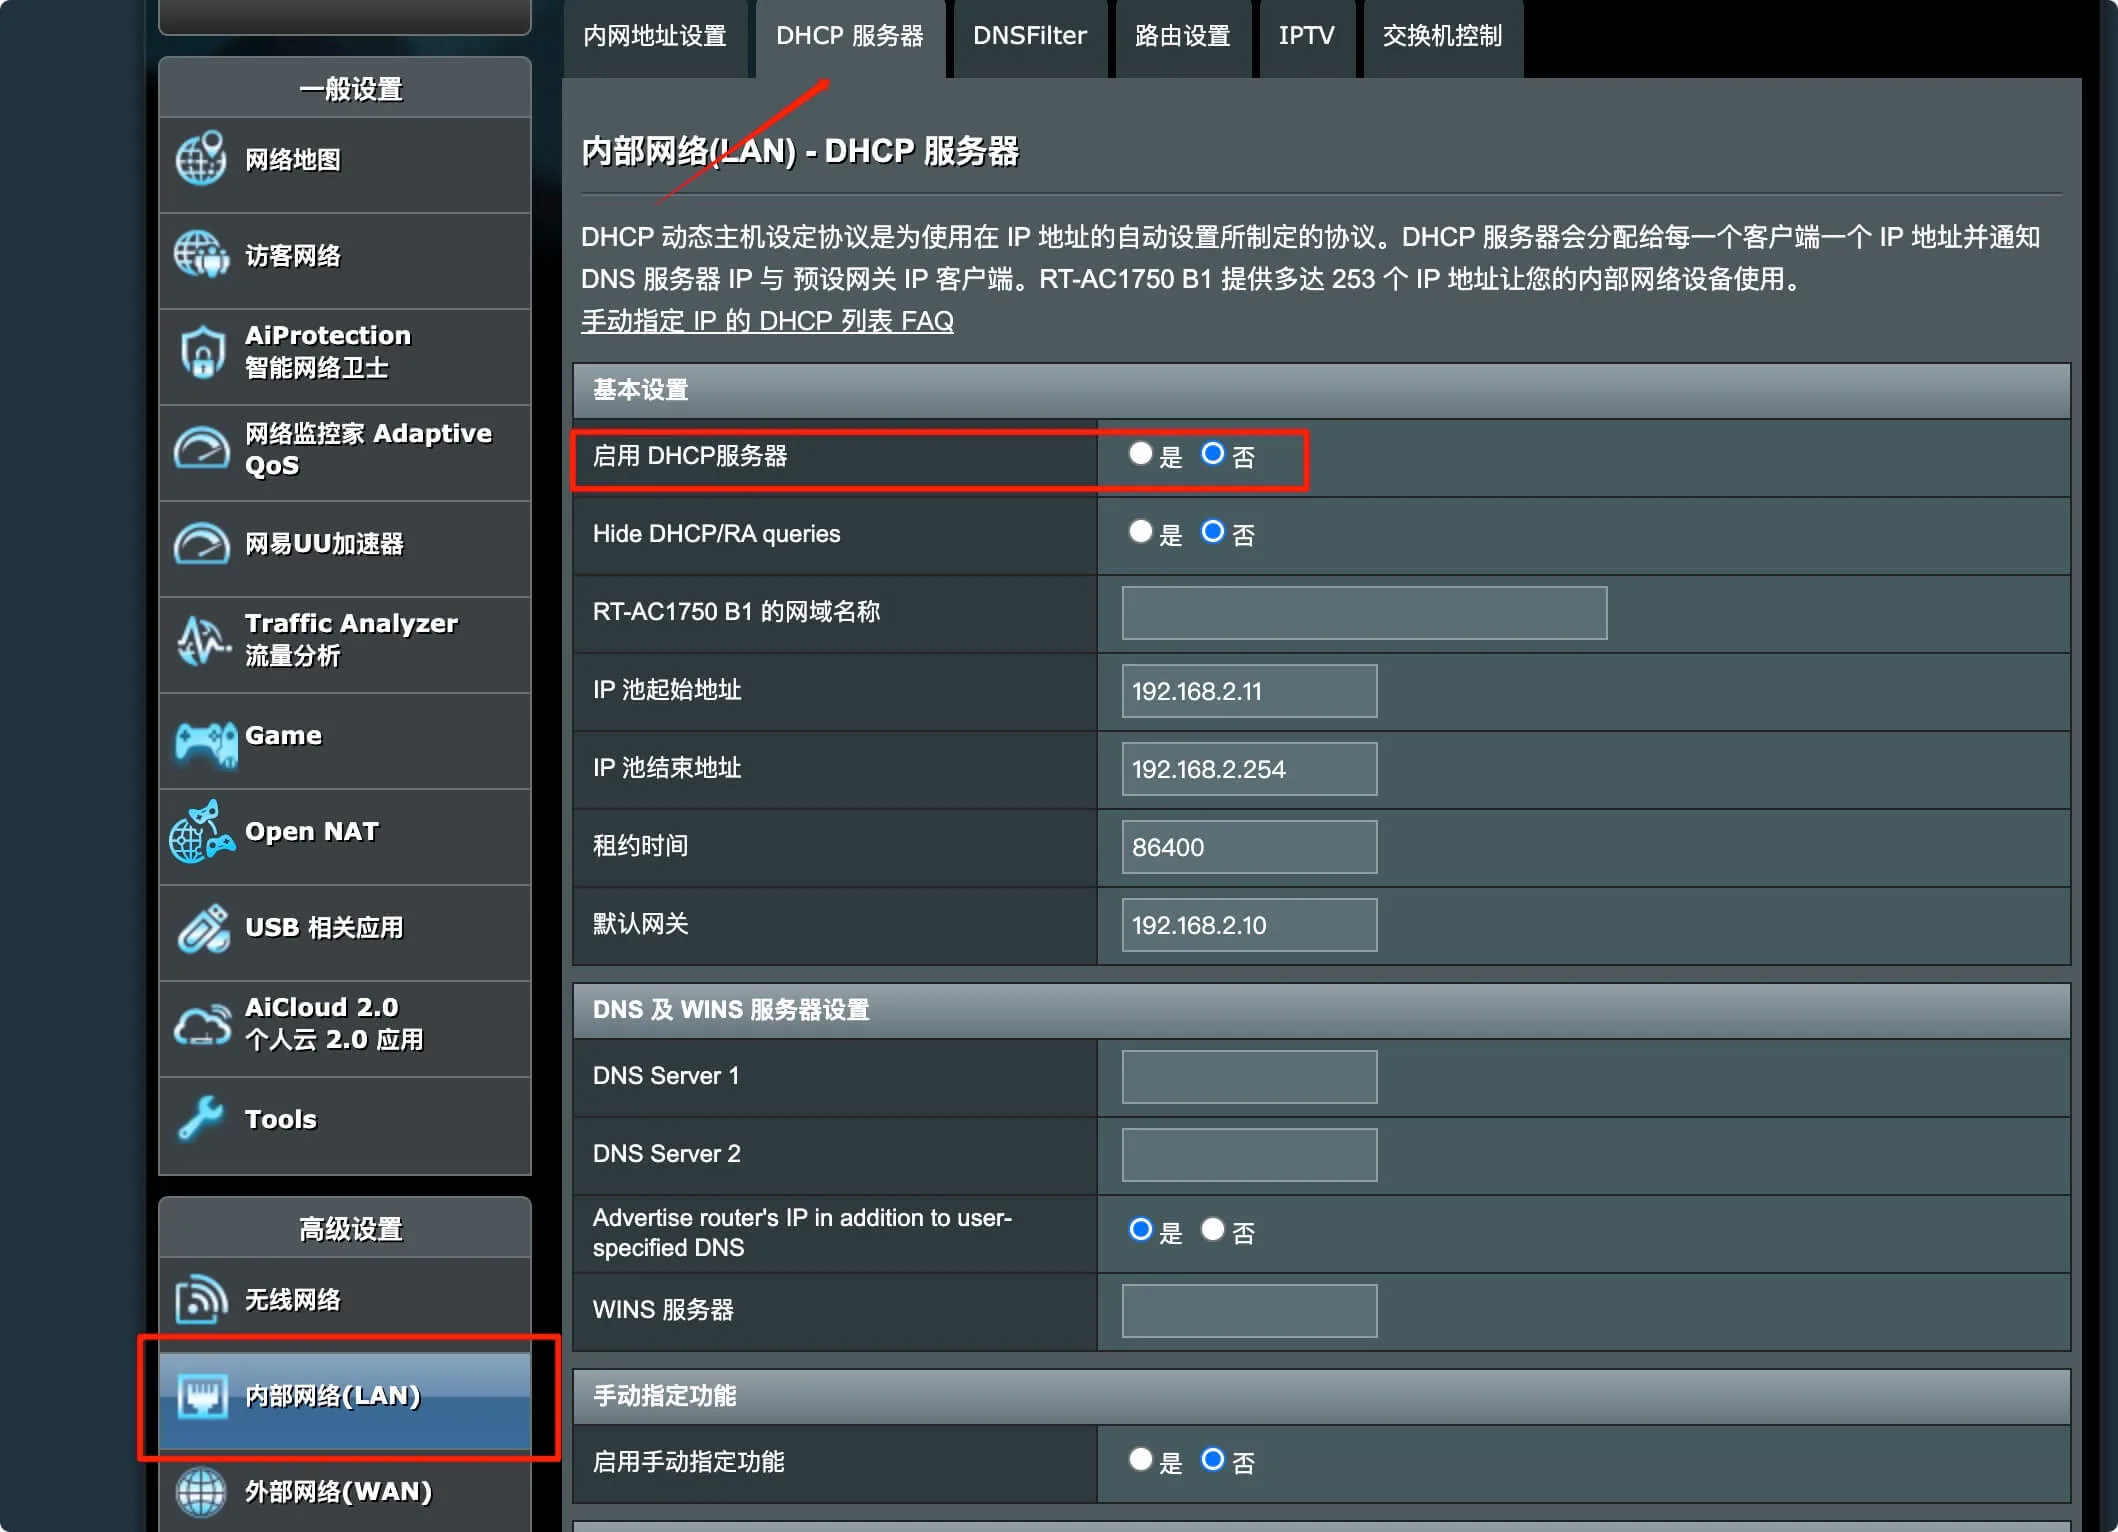Click the 无线网络 wireless icon
The width and height of the screenshot is (2118, 1532).
[201, 1299]
